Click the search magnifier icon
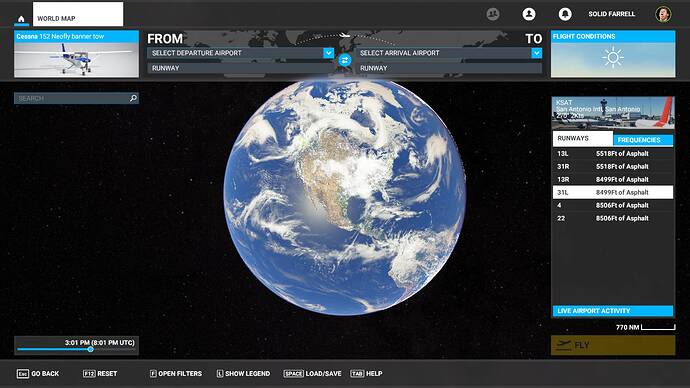 tap(133, 98)
